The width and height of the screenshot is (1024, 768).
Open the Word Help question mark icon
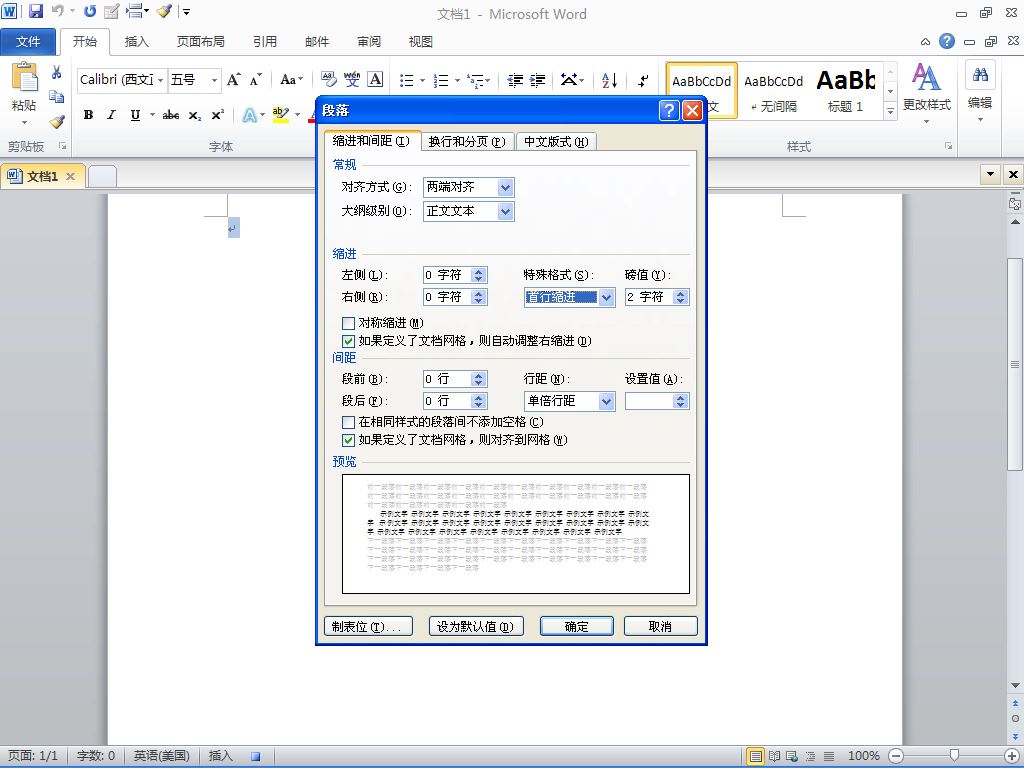[946, 41]
